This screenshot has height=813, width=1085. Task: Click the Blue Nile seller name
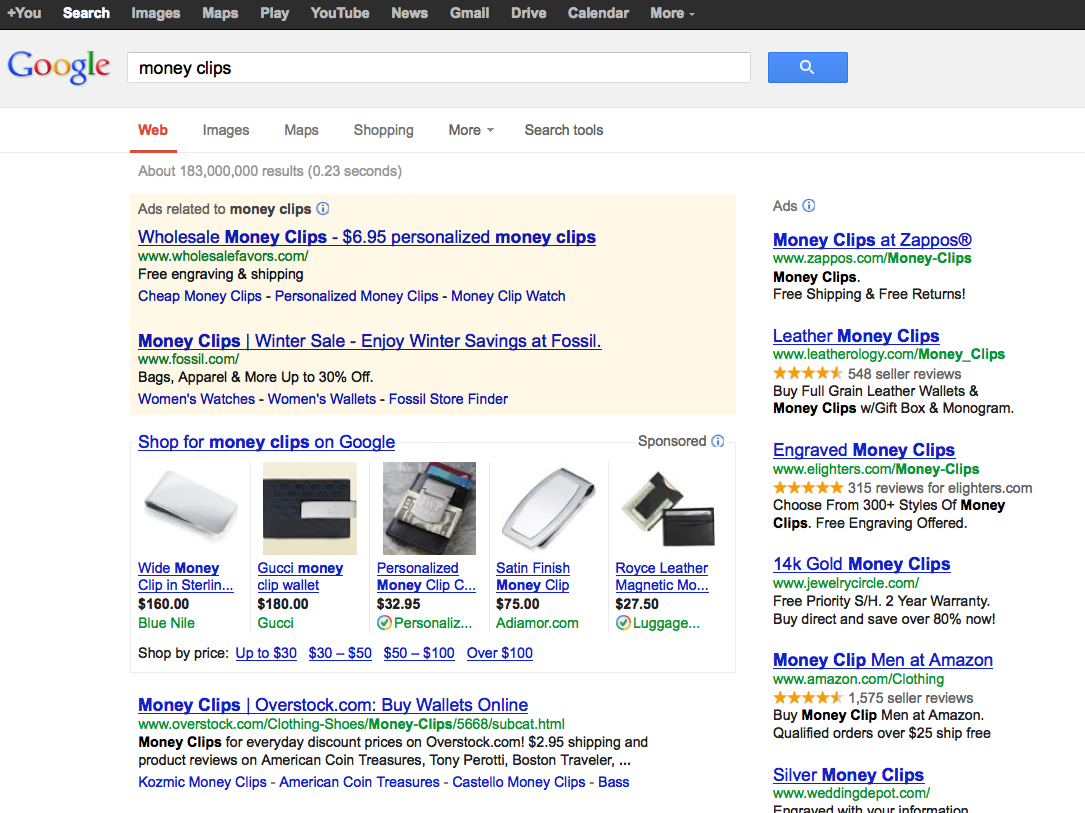coord(166,623)
